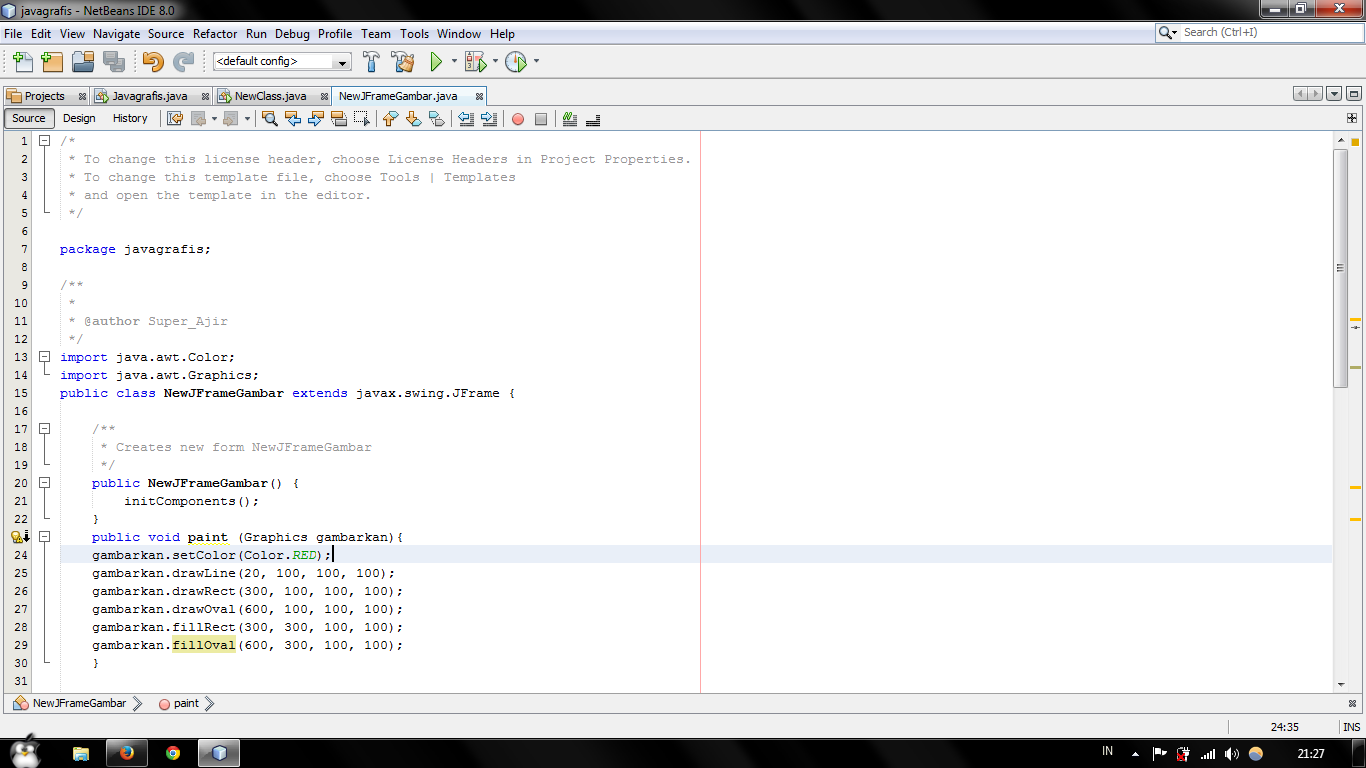Open the documents list dropdown arrow
The image size is (1366, 768).
1334,94
